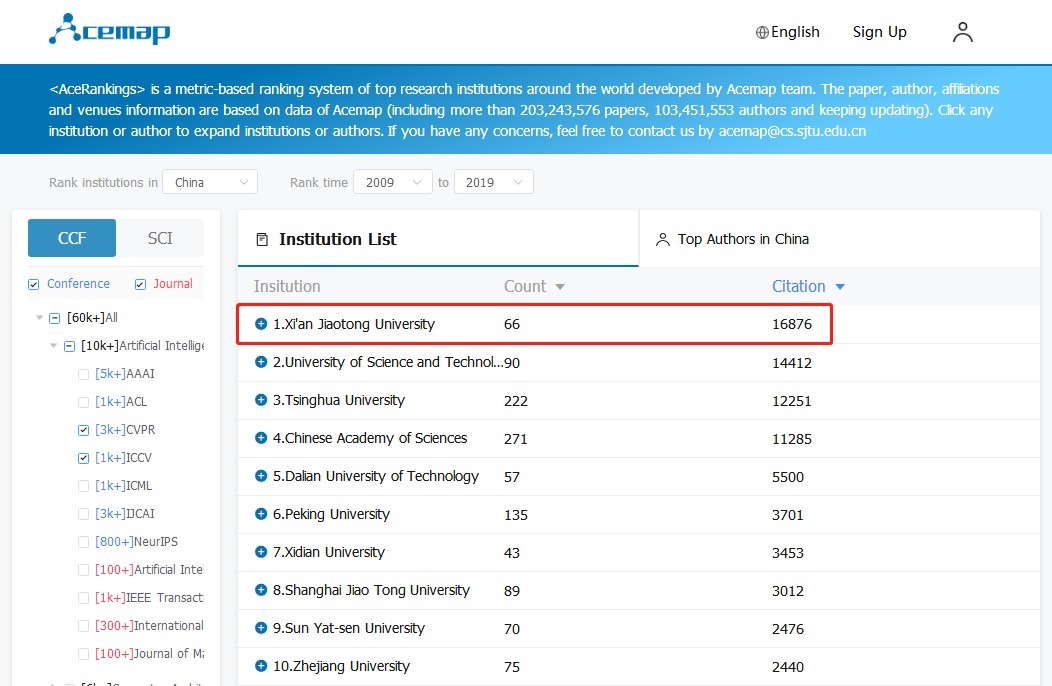The width and height of the screenshot is (1052, 686).
Task: Enable the AAAI checkbox
Action: (x=84, y=374)
